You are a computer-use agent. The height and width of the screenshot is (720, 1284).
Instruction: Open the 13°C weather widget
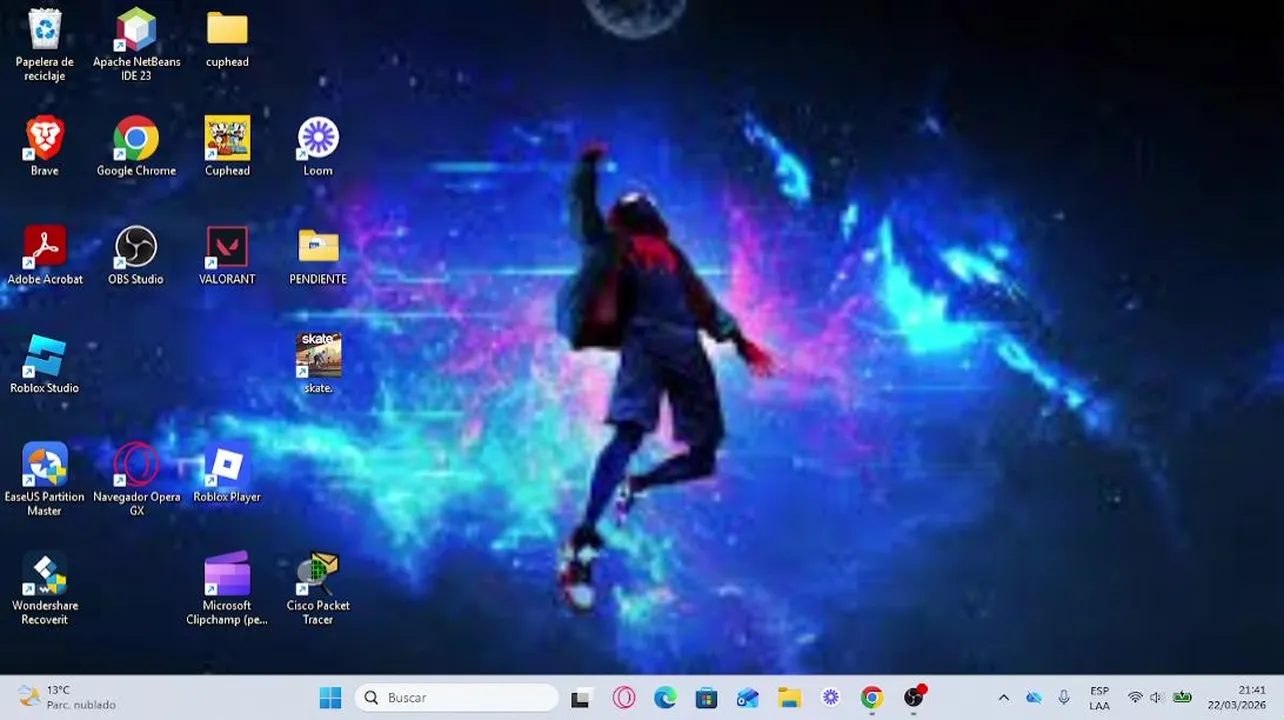[67, 698]
